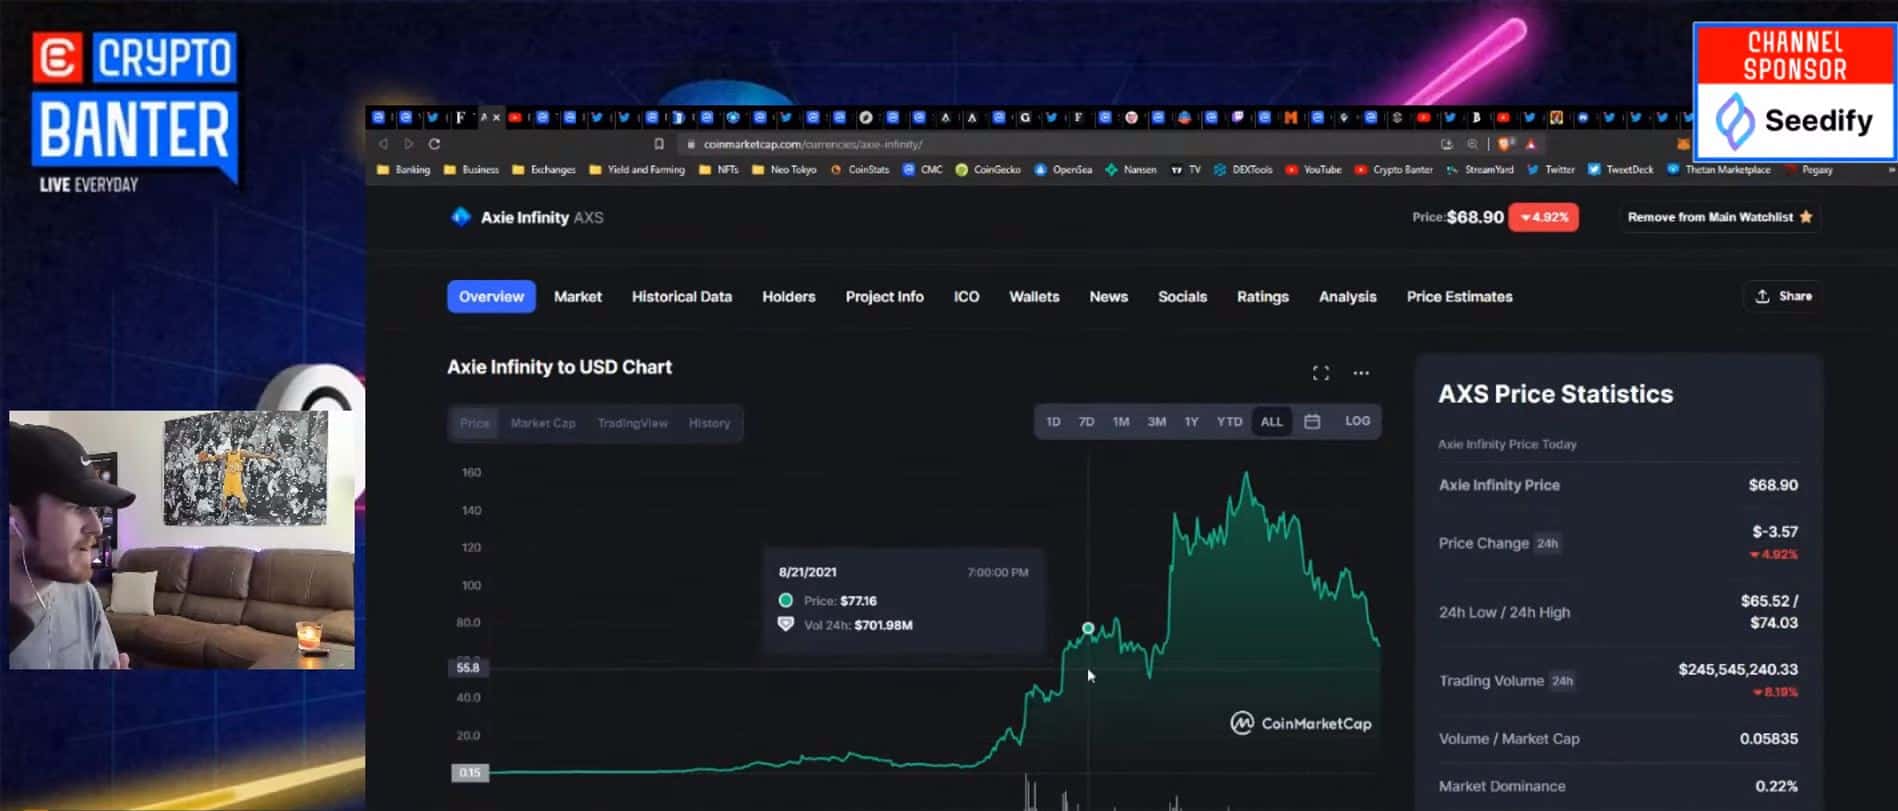Open the News tab
The height and width of the screenshot is (811, 1898).
[1109, 297]
